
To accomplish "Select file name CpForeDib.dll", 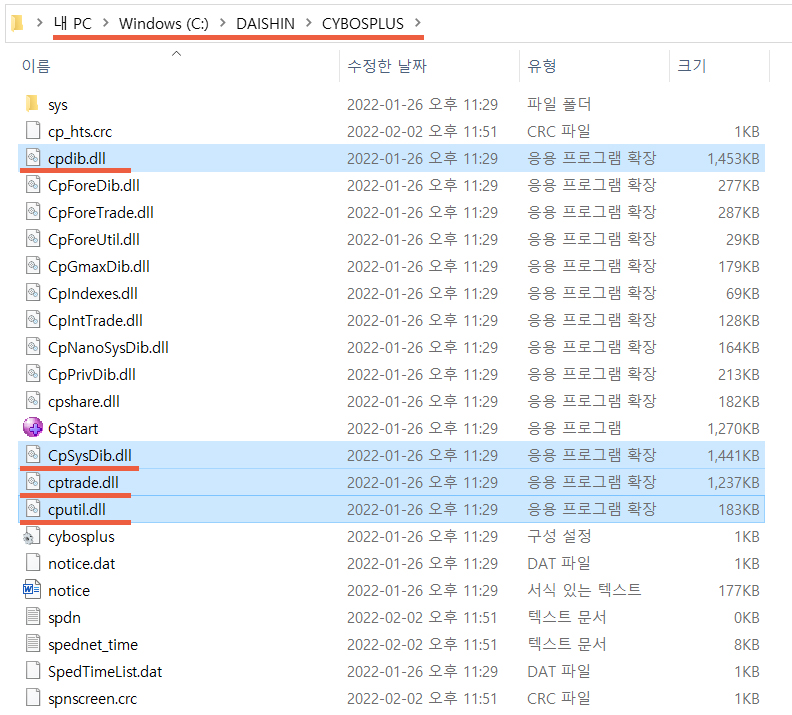I will click(93, 186).
